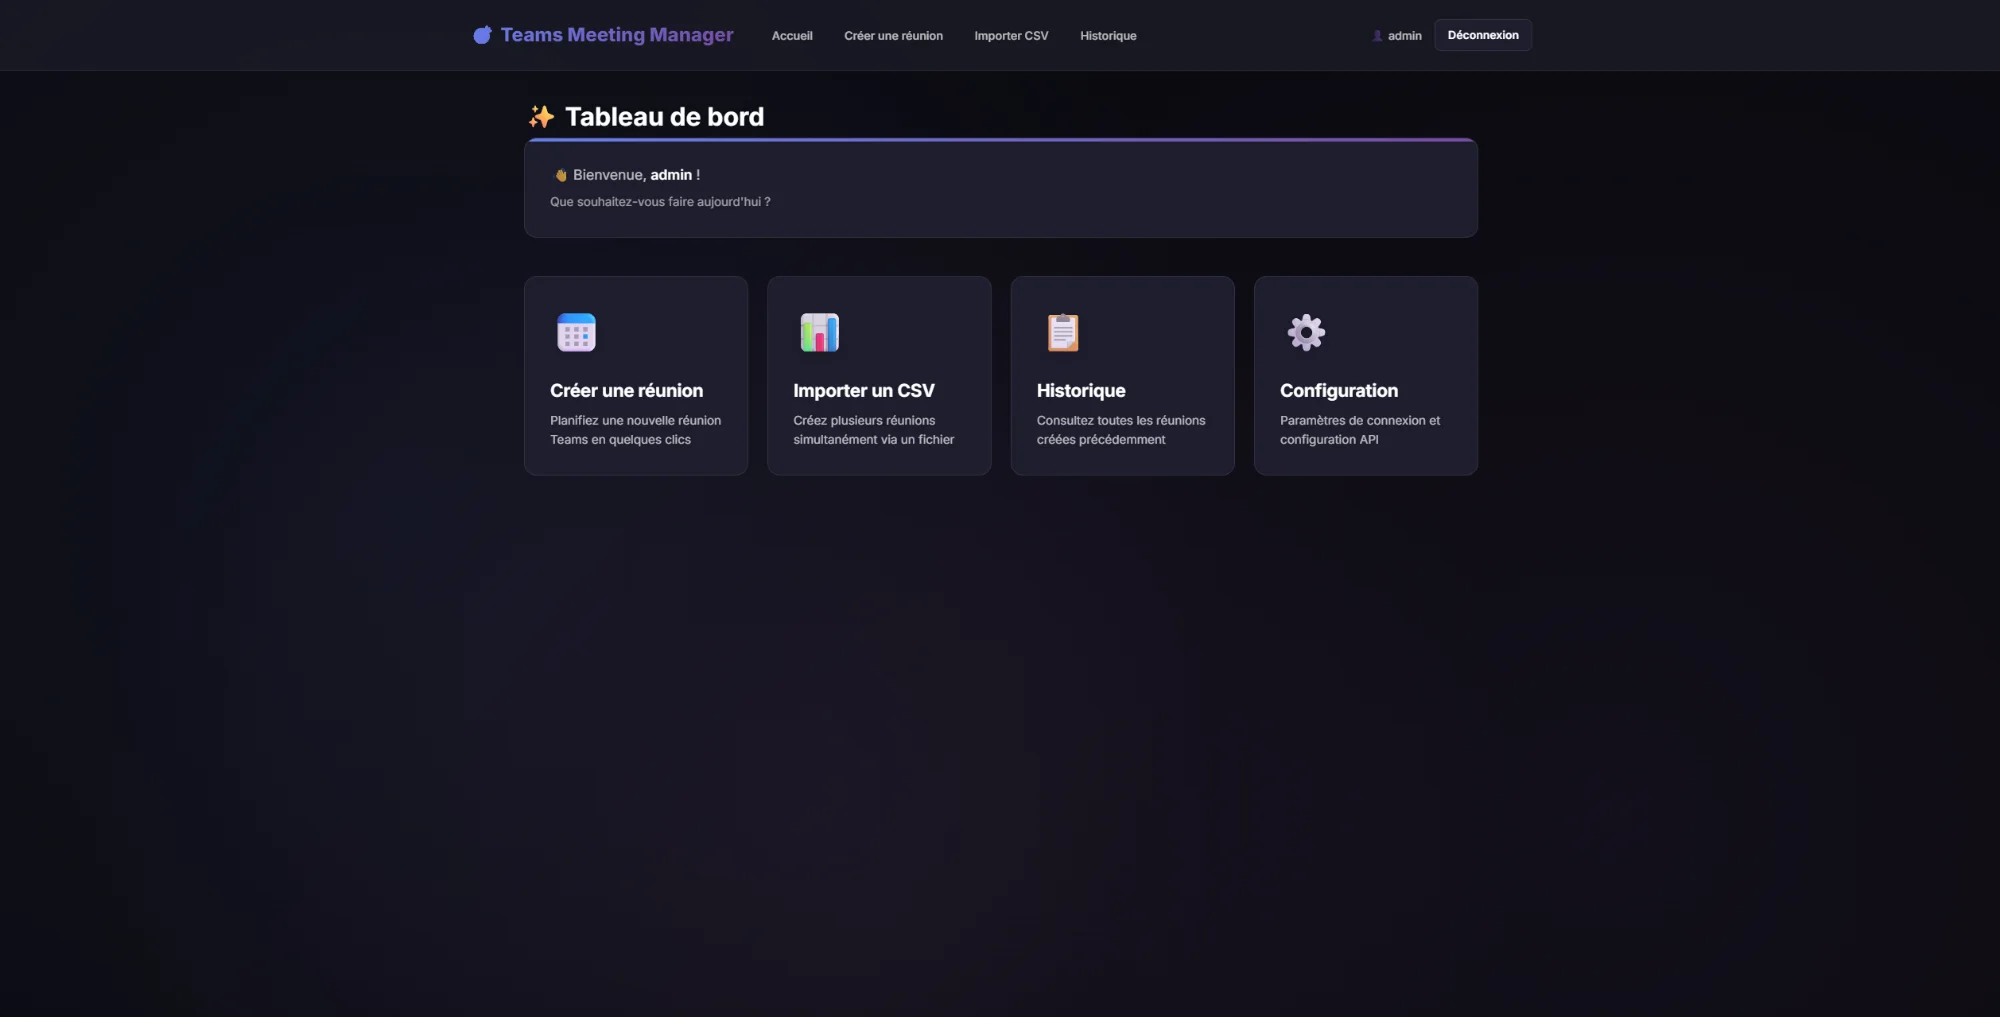This screenshot has width=2000, height=1017.
Task: Click the sparkles icon beside Tableau de bord
Action: (541, 116)
